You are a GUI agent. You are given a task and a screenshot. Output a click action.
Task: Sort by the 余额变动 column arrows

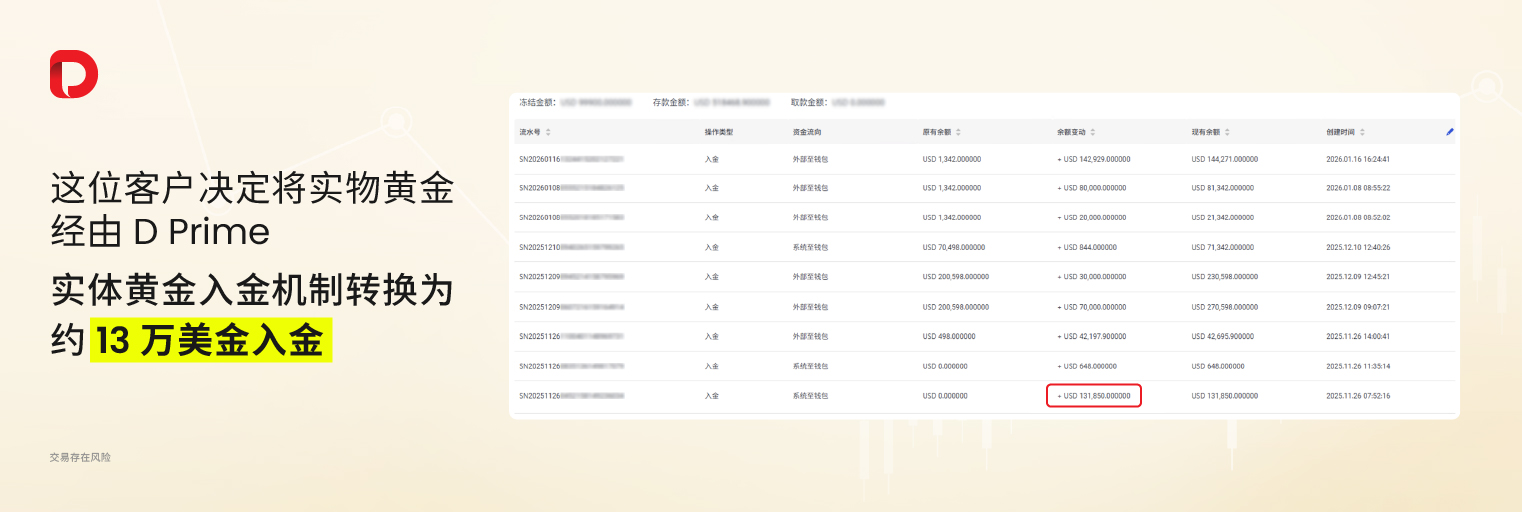(1093, 132)
